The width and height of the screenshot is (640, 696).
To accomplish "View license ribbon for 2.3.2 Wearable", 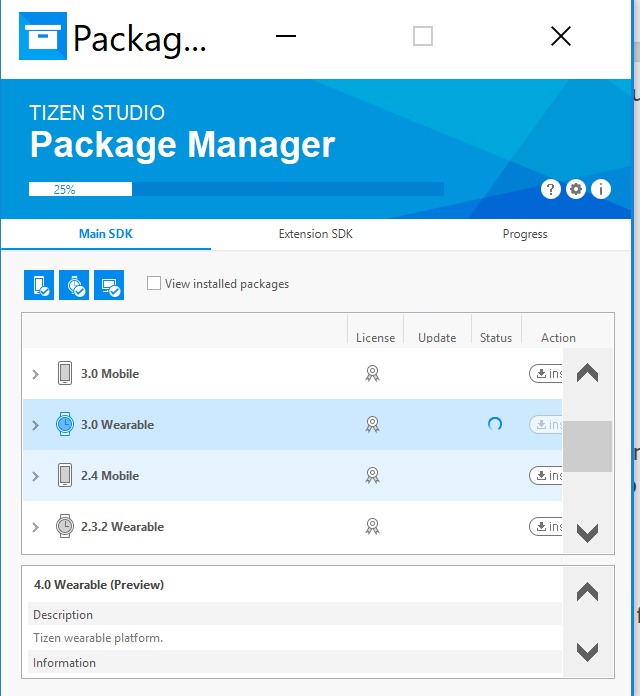I will click(x=372, y=527).
